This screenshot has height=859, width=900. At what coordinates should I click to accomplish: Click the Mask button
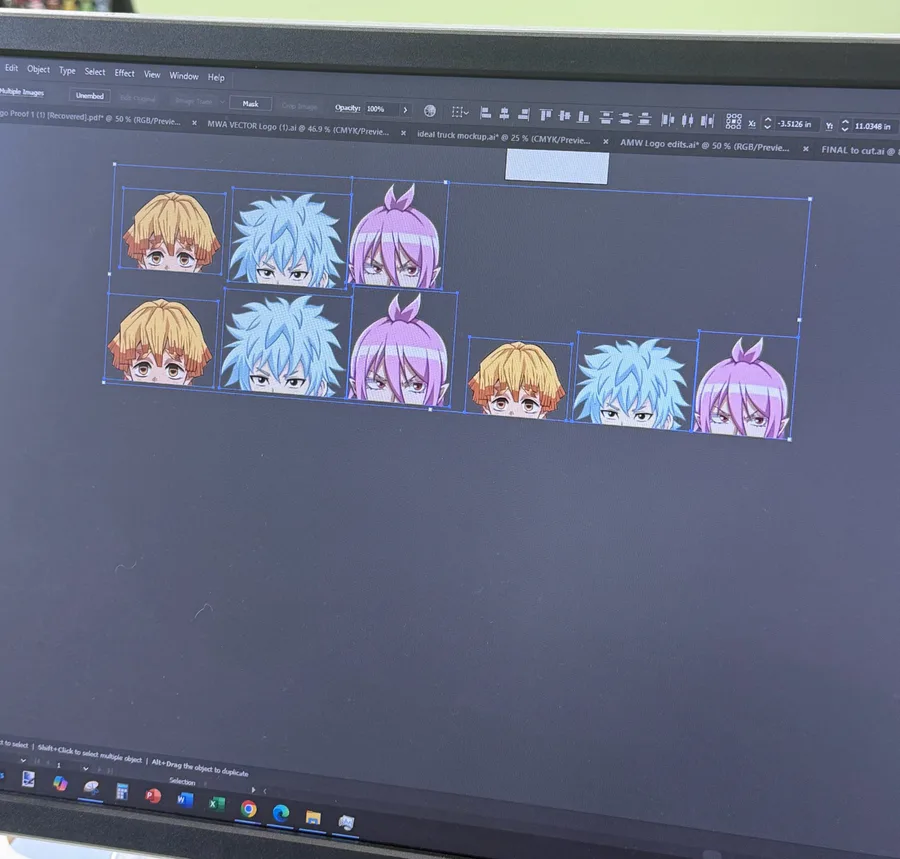(x=250, y=103)
